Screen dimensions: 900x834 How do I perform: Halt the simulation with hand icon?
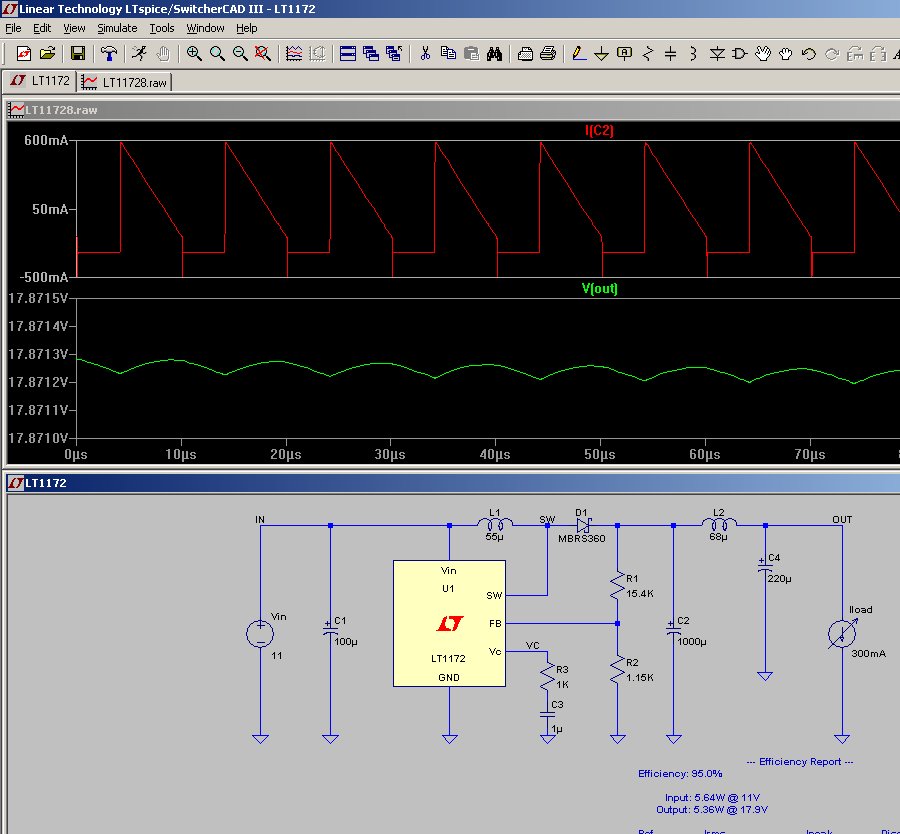click(x=163, y=53)
